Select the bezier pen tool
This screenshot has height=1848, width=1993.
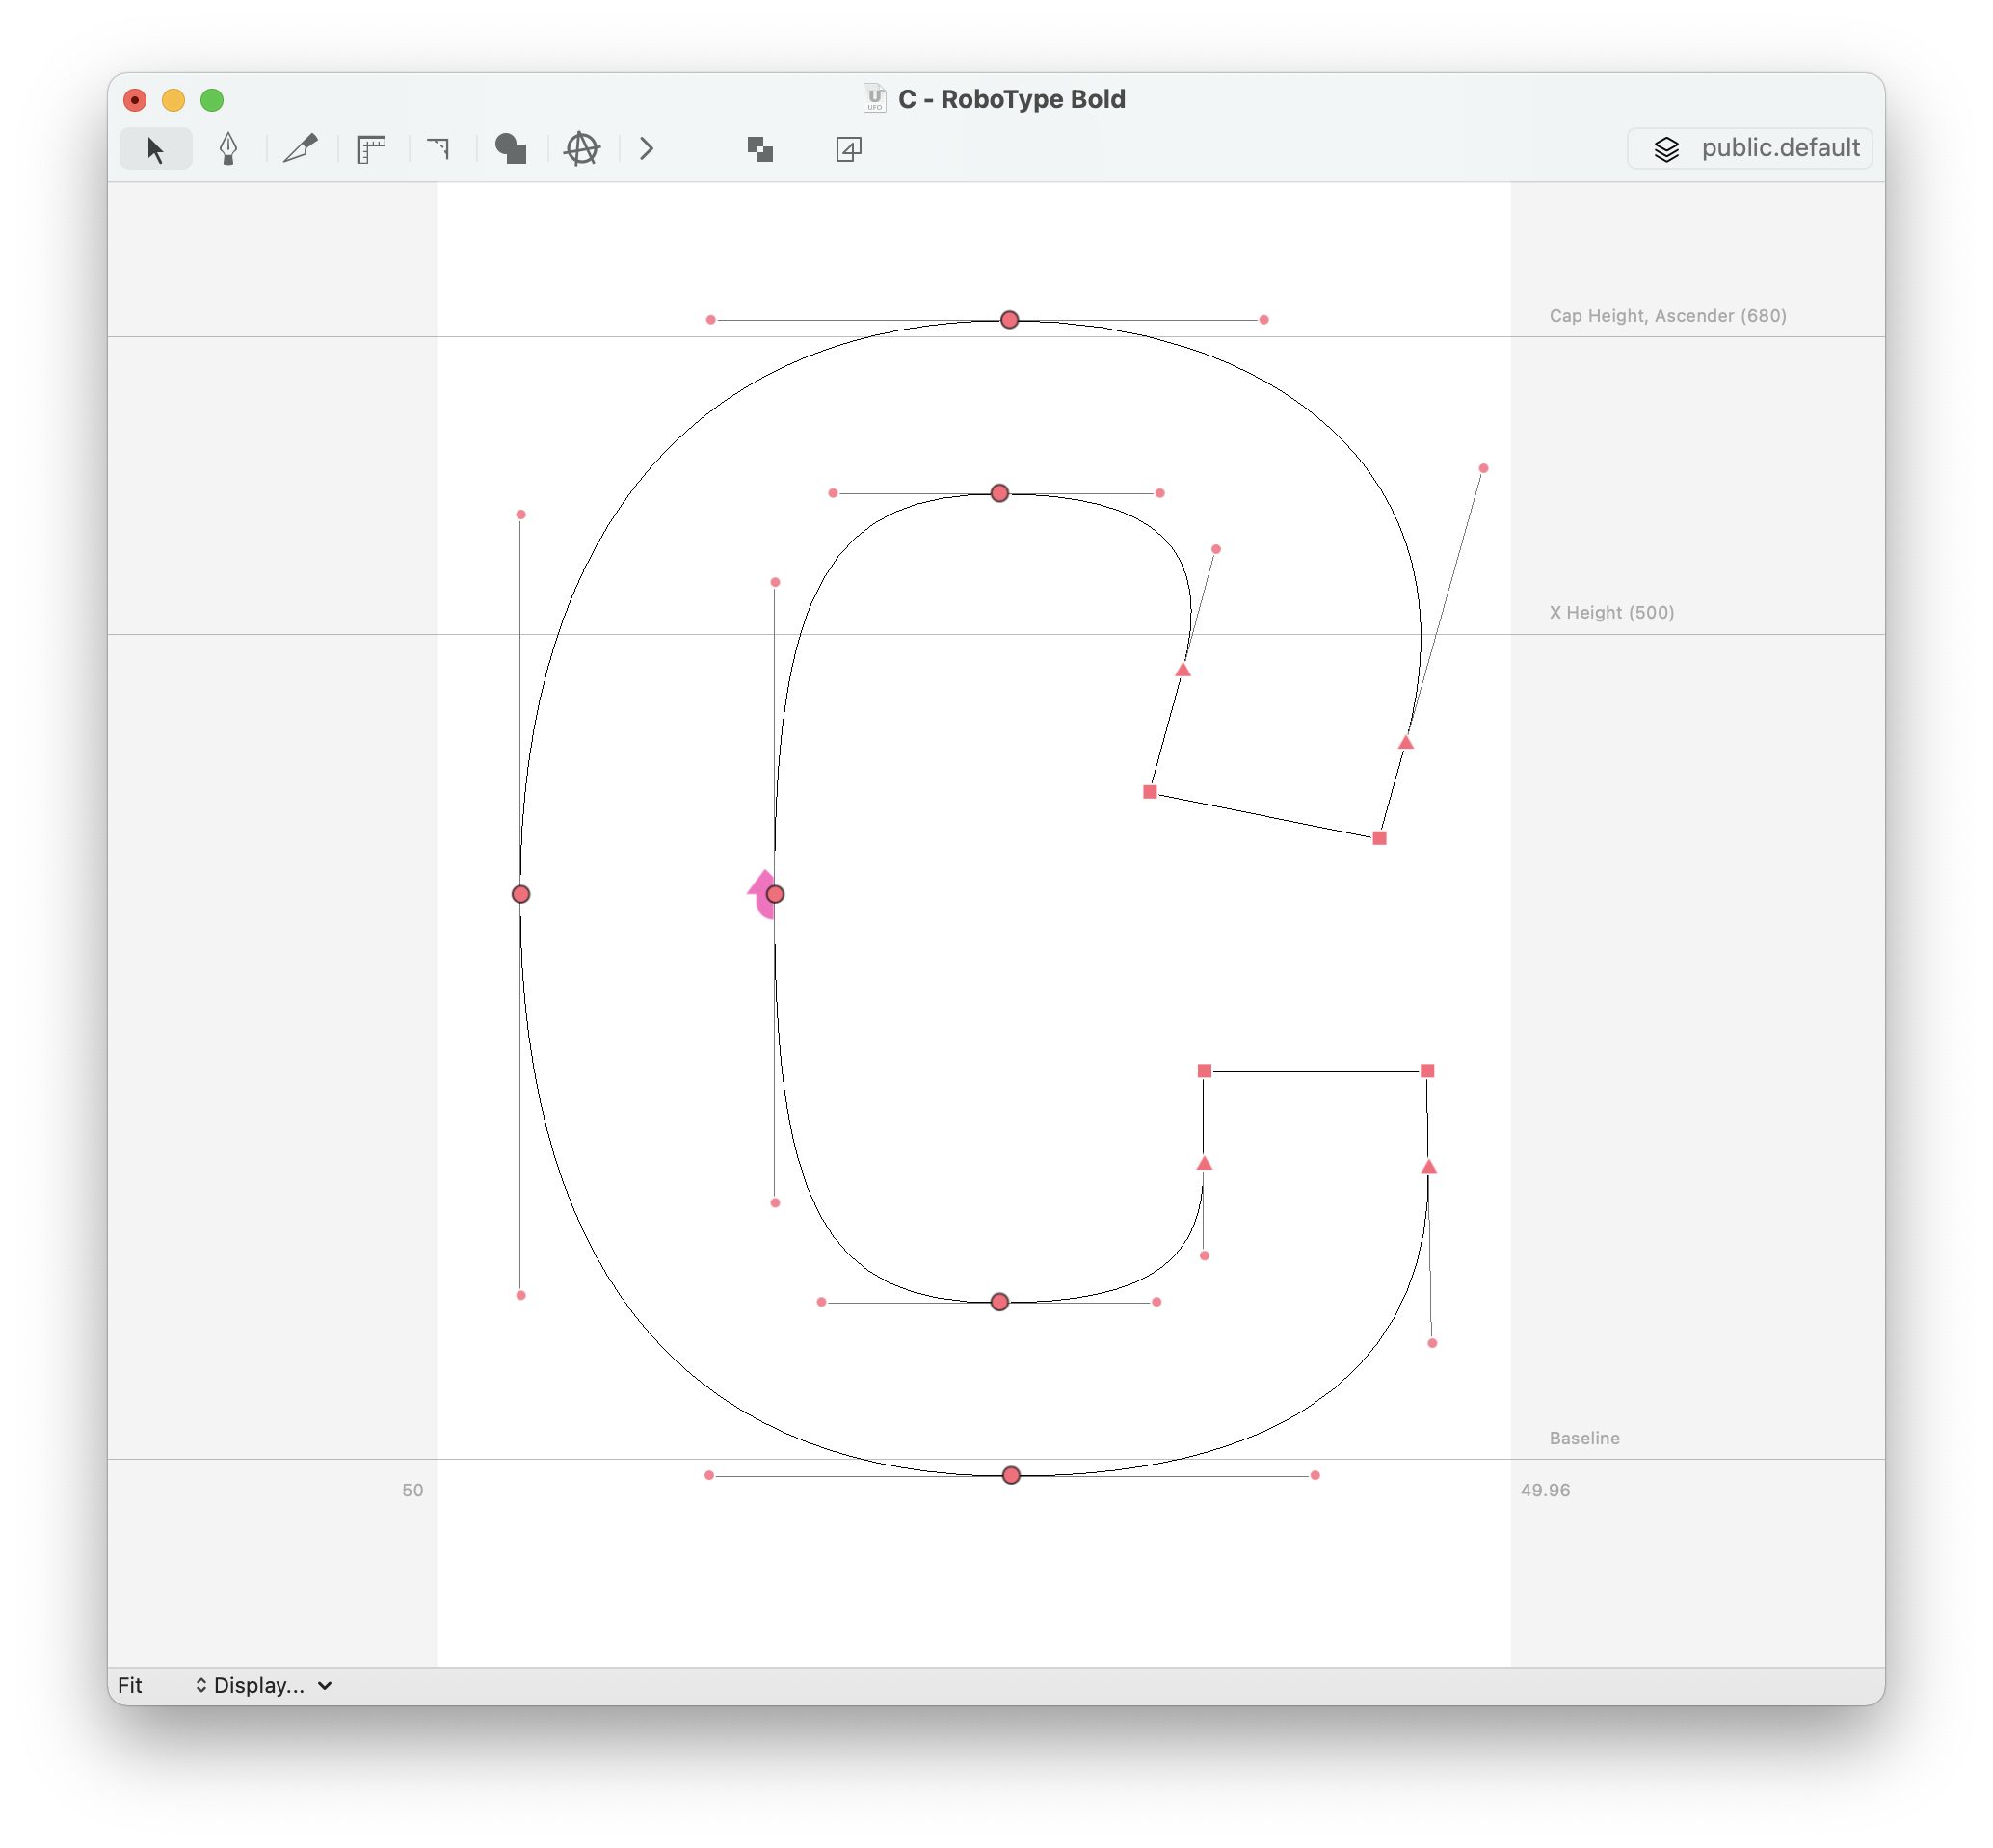click(228, 149)
